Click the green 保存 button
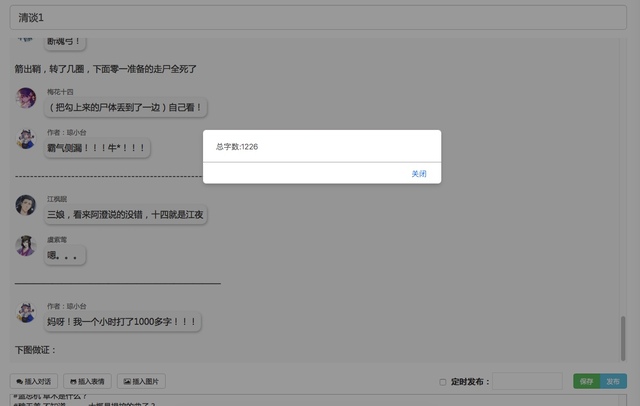The height and width of the screenshot is (406, 640). pyautogui.click(x=587, y=382)
